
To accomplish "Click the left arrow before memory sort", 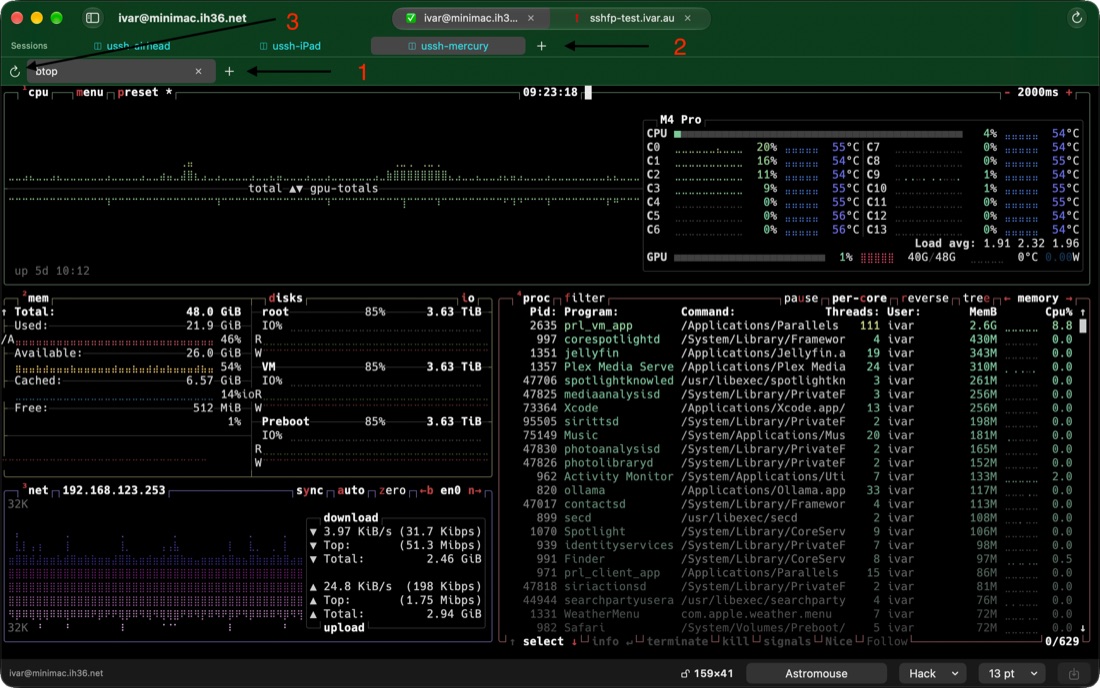I will pos(1007,298).
